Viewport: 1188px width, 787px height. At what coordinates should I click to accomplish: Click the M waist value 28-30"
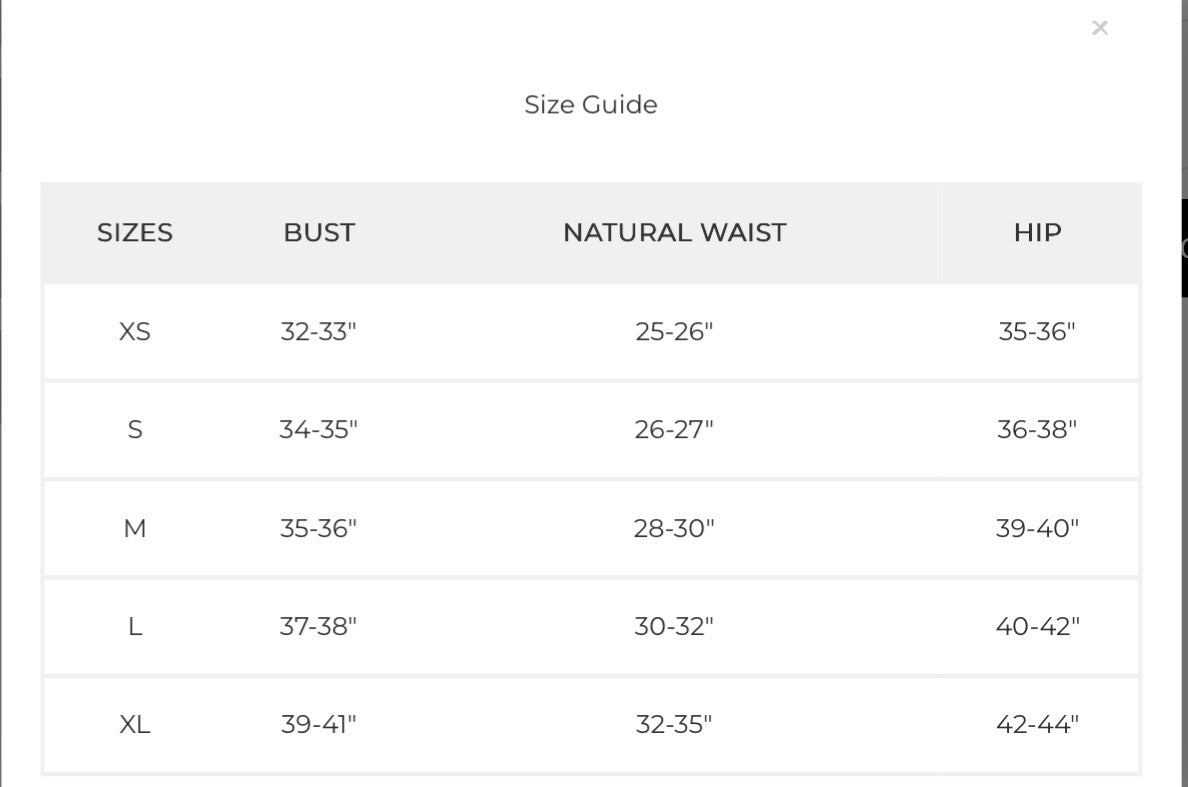tap(674, 528)
